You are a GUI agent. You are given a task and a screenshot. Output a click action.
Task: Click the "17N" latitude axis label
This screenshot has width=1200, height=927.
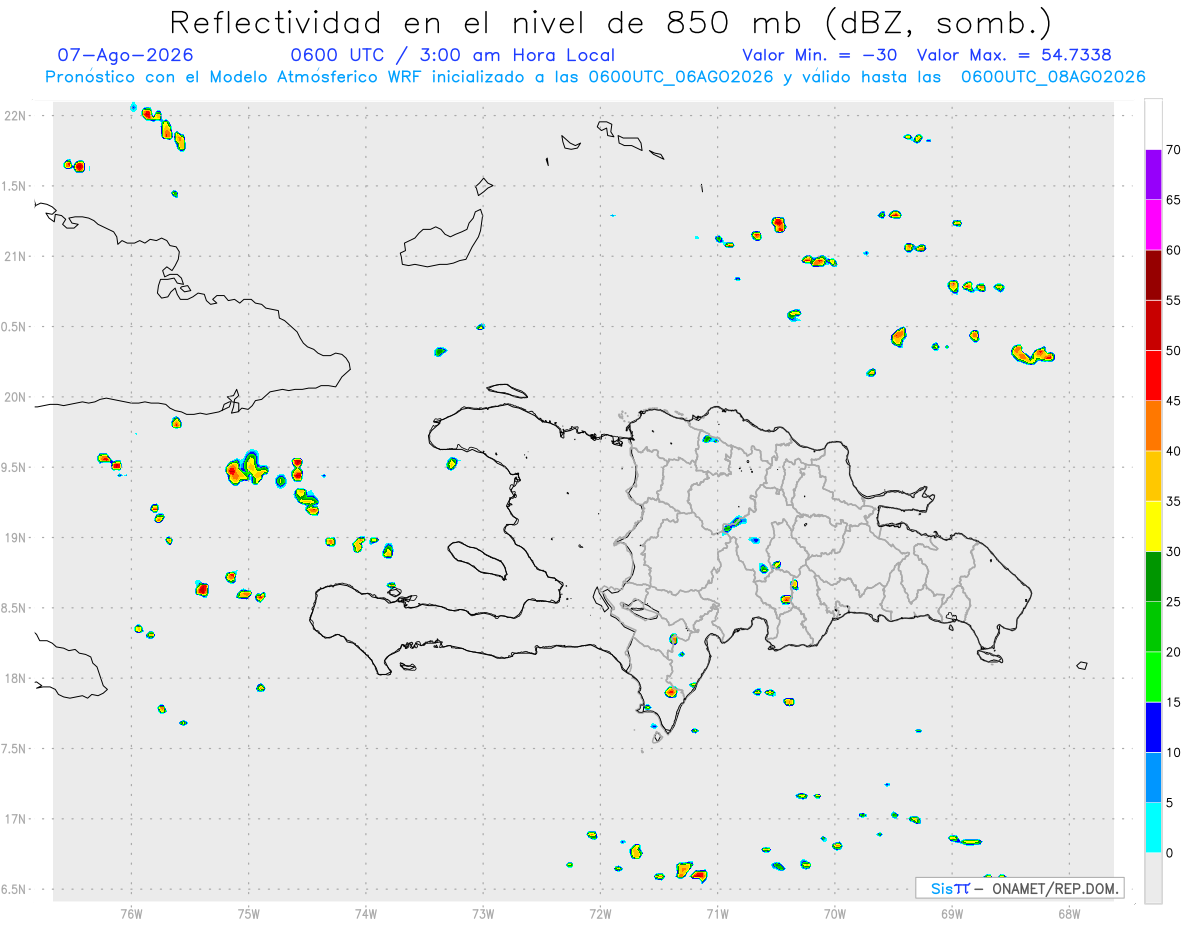[17, 819]
